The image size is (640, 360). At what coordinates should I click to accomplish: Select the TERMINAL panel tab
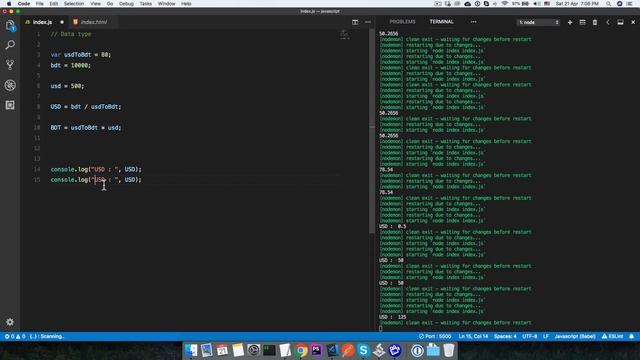[x=441, y=22]
